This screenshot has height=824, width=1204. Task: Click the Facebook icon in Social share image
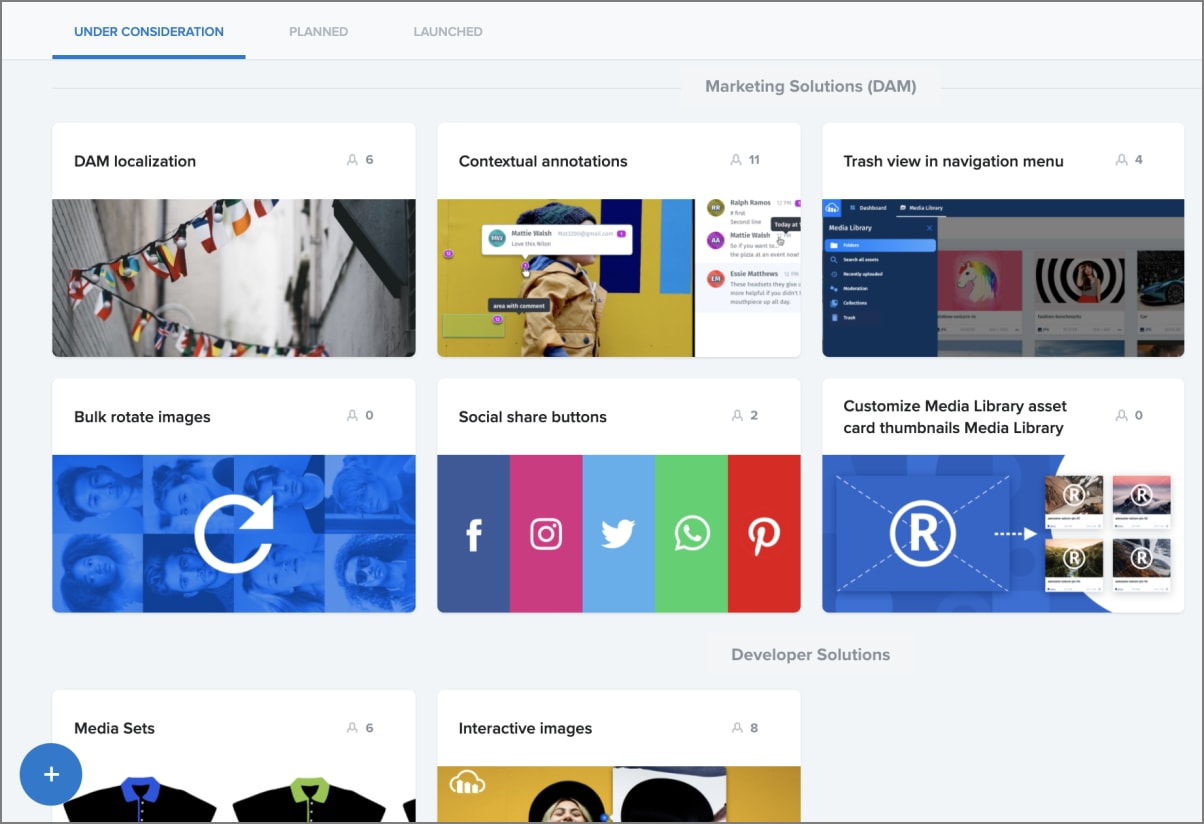coord(474,535)
